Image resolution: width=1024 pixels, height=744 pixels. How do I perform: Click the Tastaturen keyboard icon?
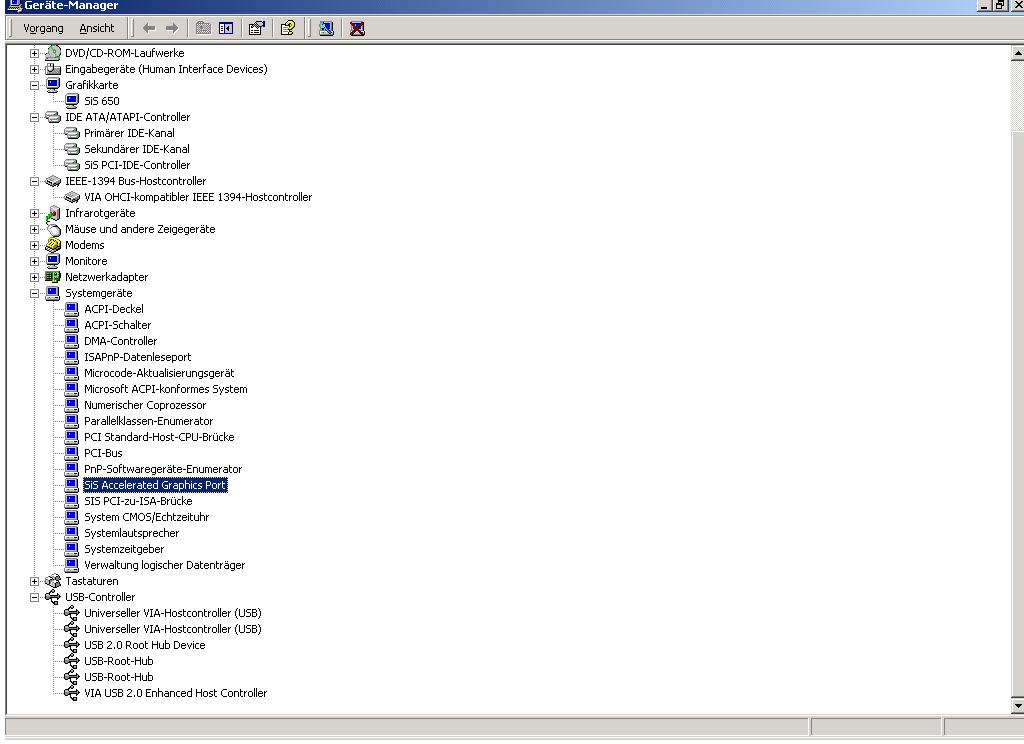click(x=53, y=581)
